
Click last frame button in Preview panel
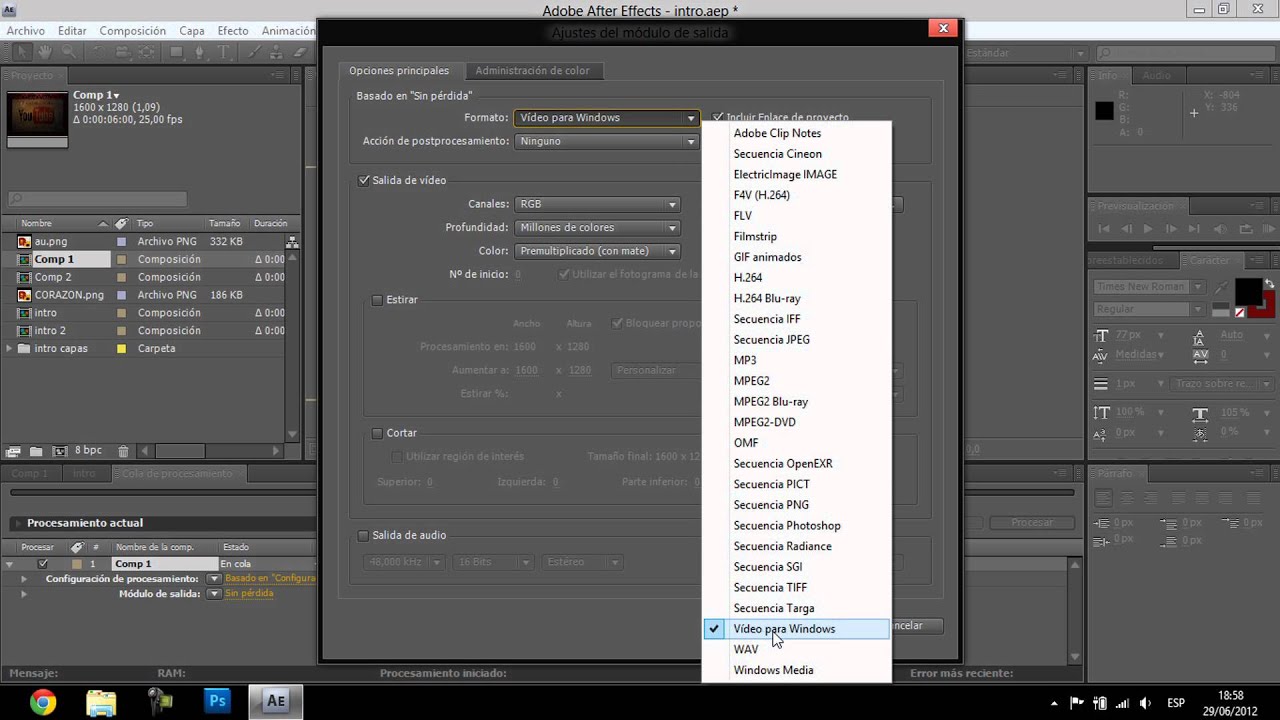1192,229
